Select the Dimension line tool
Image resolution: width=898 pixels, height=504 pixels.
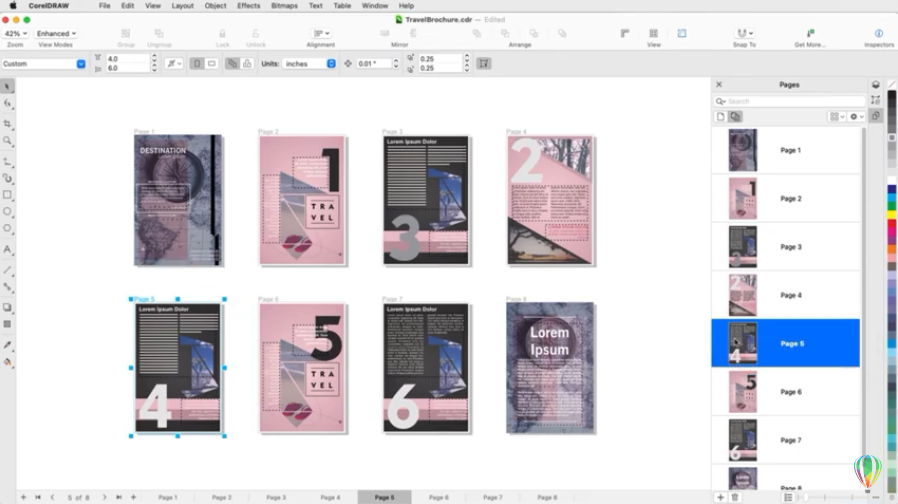7,270
